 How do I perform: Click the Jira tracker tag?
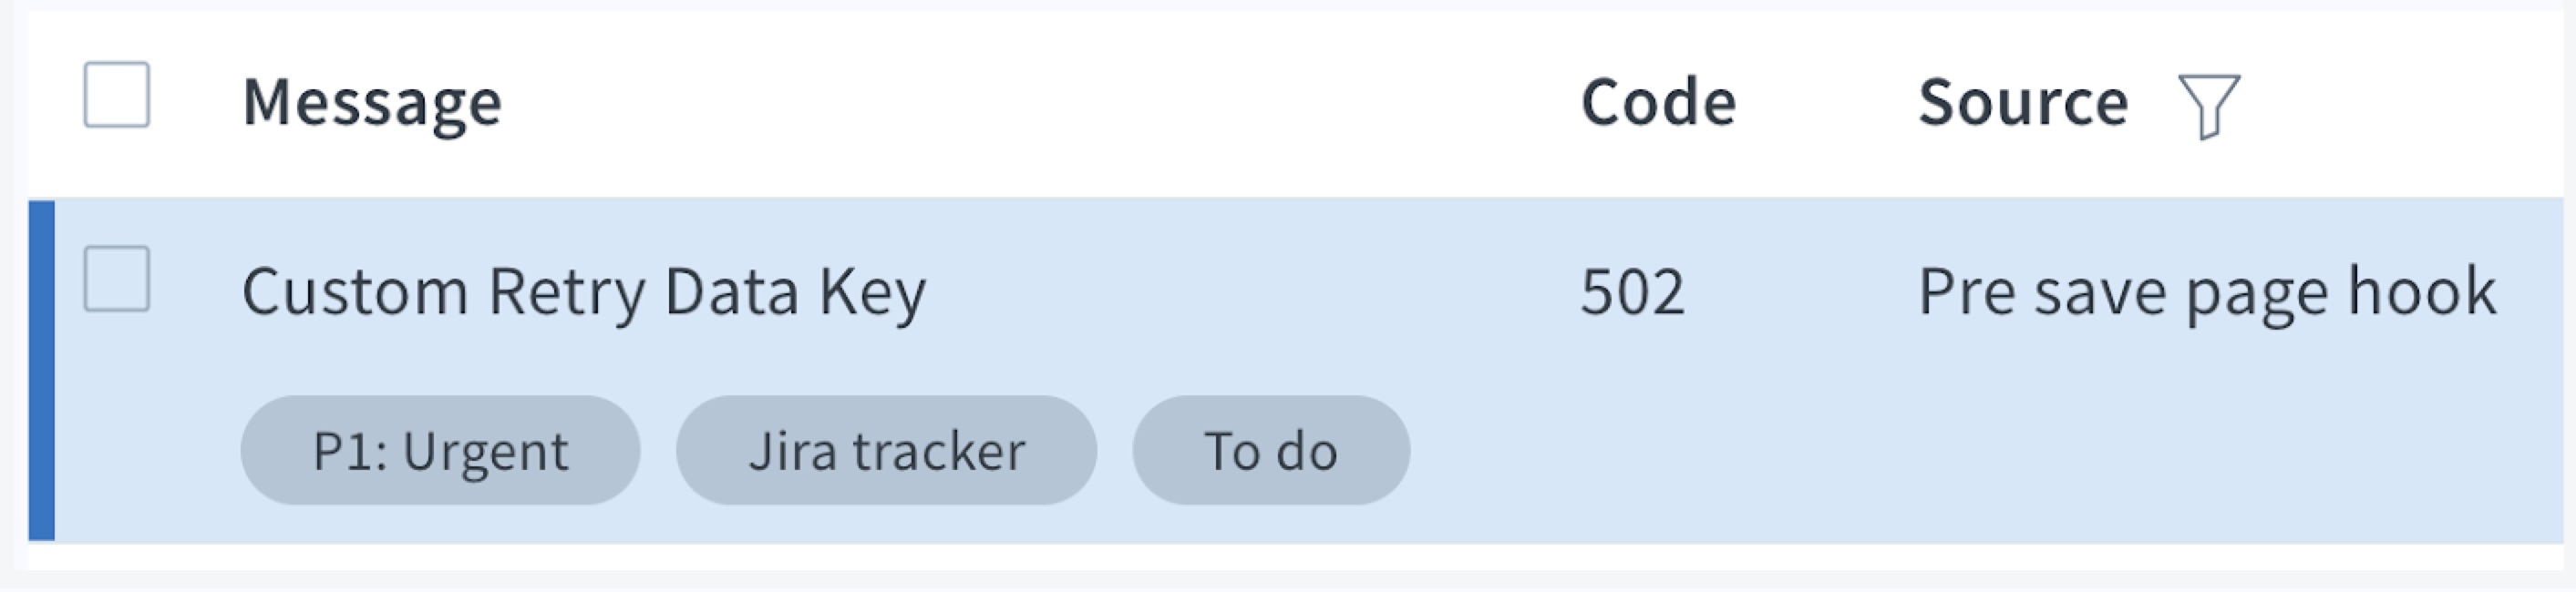click(886, 449)
